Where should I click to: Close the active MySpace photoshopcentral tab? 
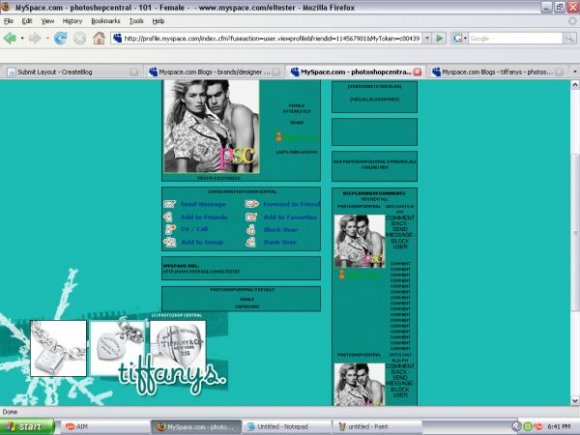(418, 72)
